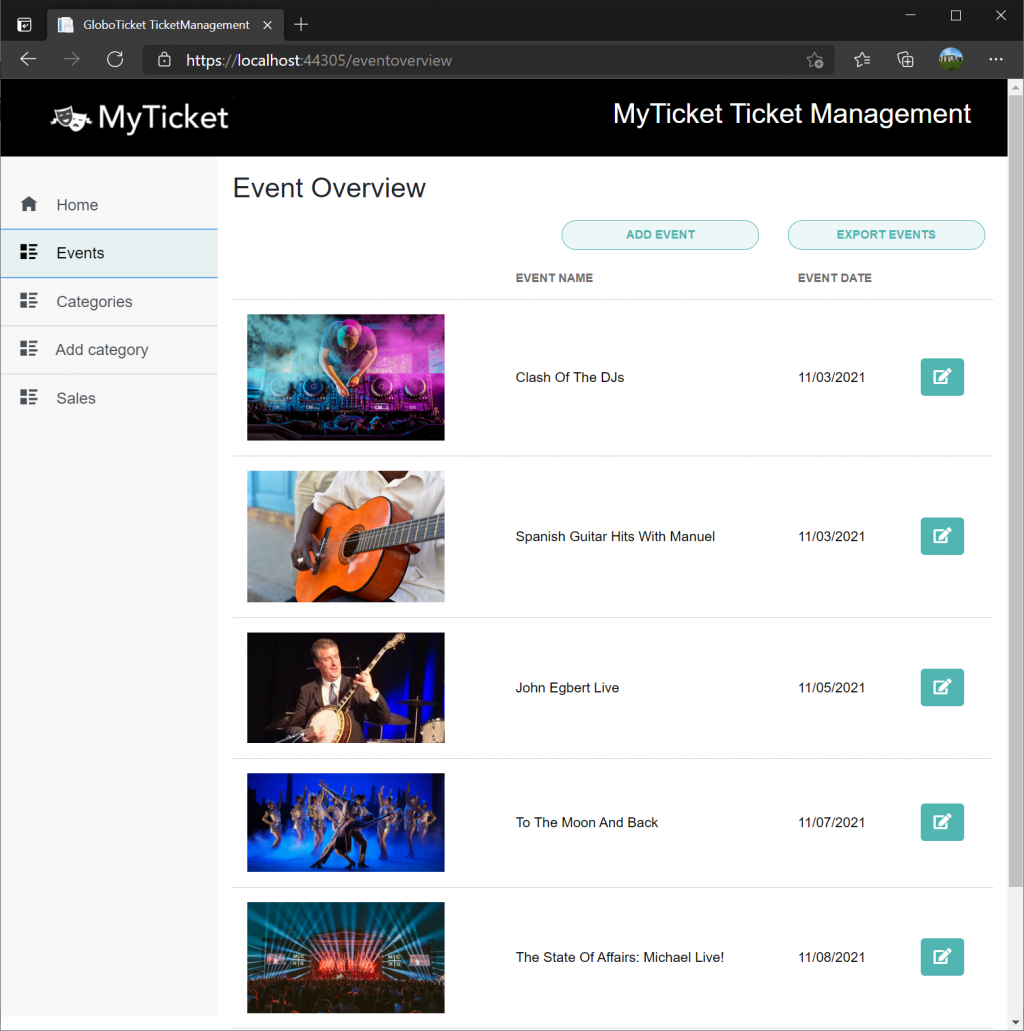The height and width of the screenshot is (1031, 1024).
Task: Open the browser Settings and more menu
Action: coord(995,60)
